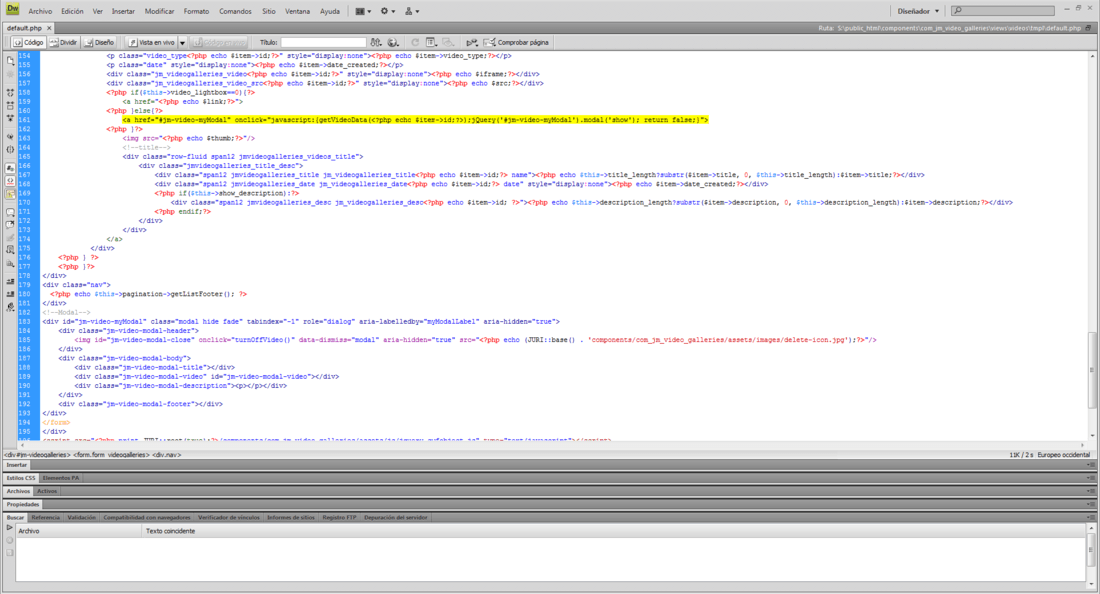Image resolution: width=1100 pixels, height=594 pixels.
Task: Select parent tag using coding toolbar icon
Action: coord(10,137)
